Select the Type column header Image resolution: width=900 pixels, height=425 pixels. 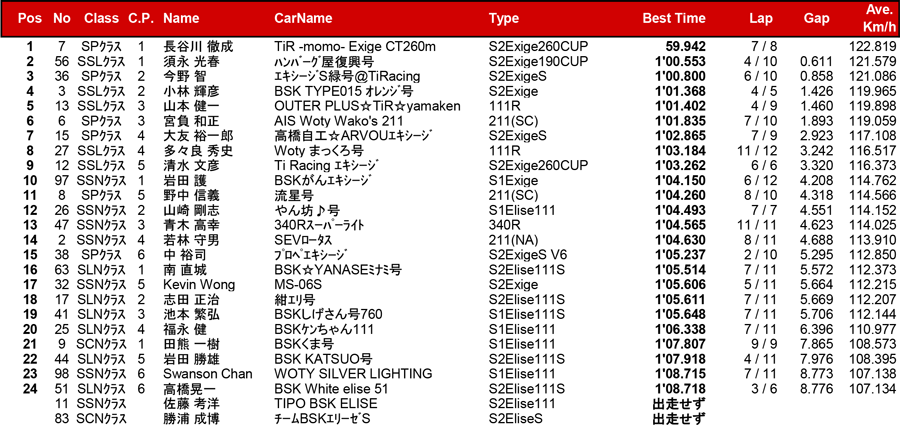(x=504, y=18)
